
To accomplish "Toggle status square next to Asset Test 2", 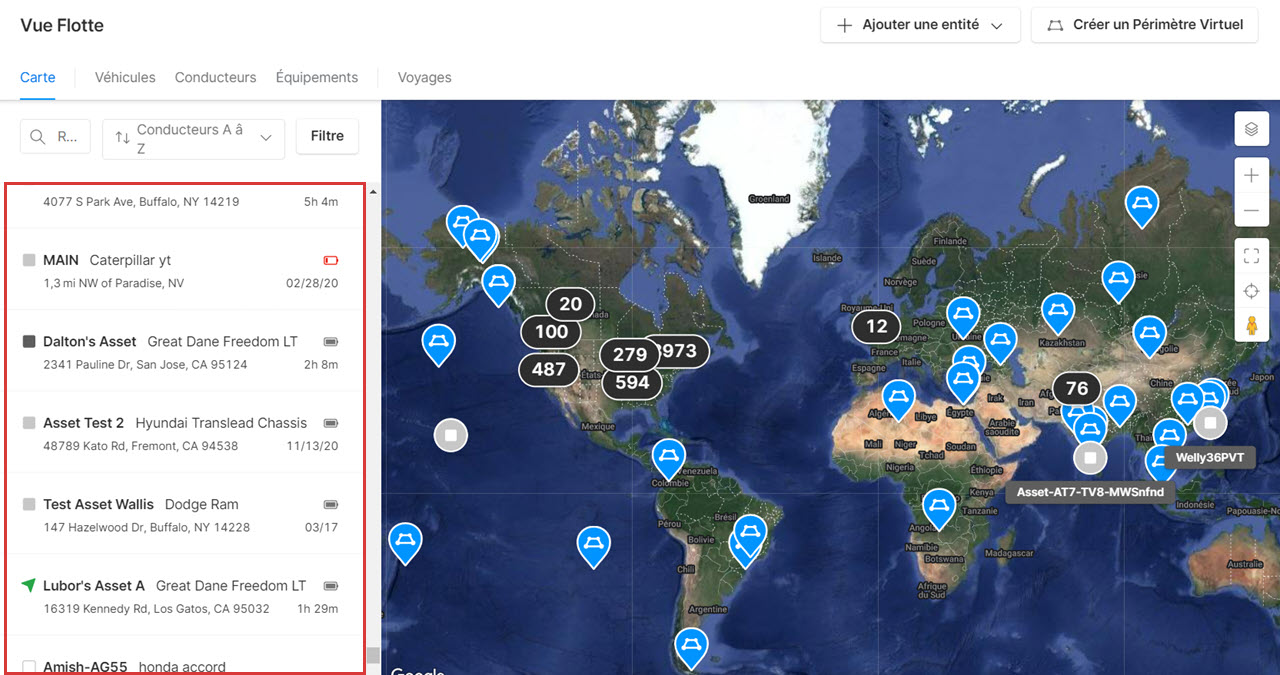I will coord(29,423).
